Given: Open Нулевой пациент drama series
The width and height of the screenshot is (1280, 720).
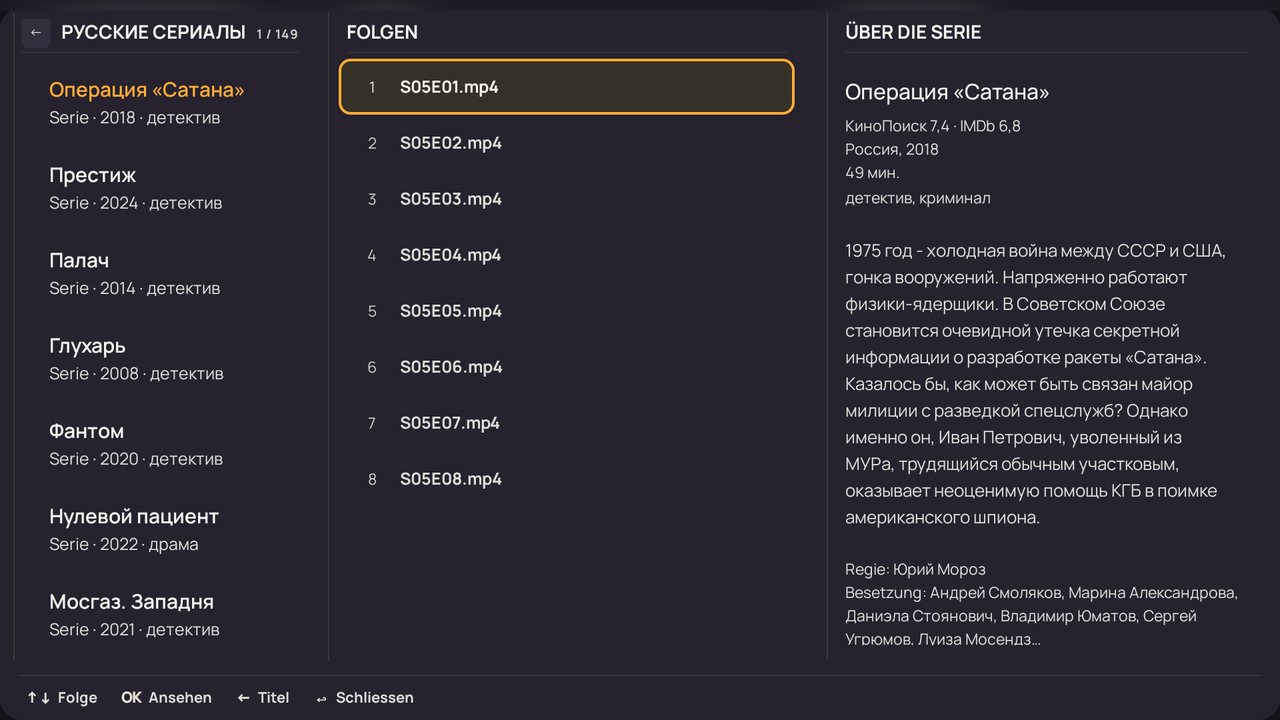Looking at the screenshot, I should click(171, 529).
